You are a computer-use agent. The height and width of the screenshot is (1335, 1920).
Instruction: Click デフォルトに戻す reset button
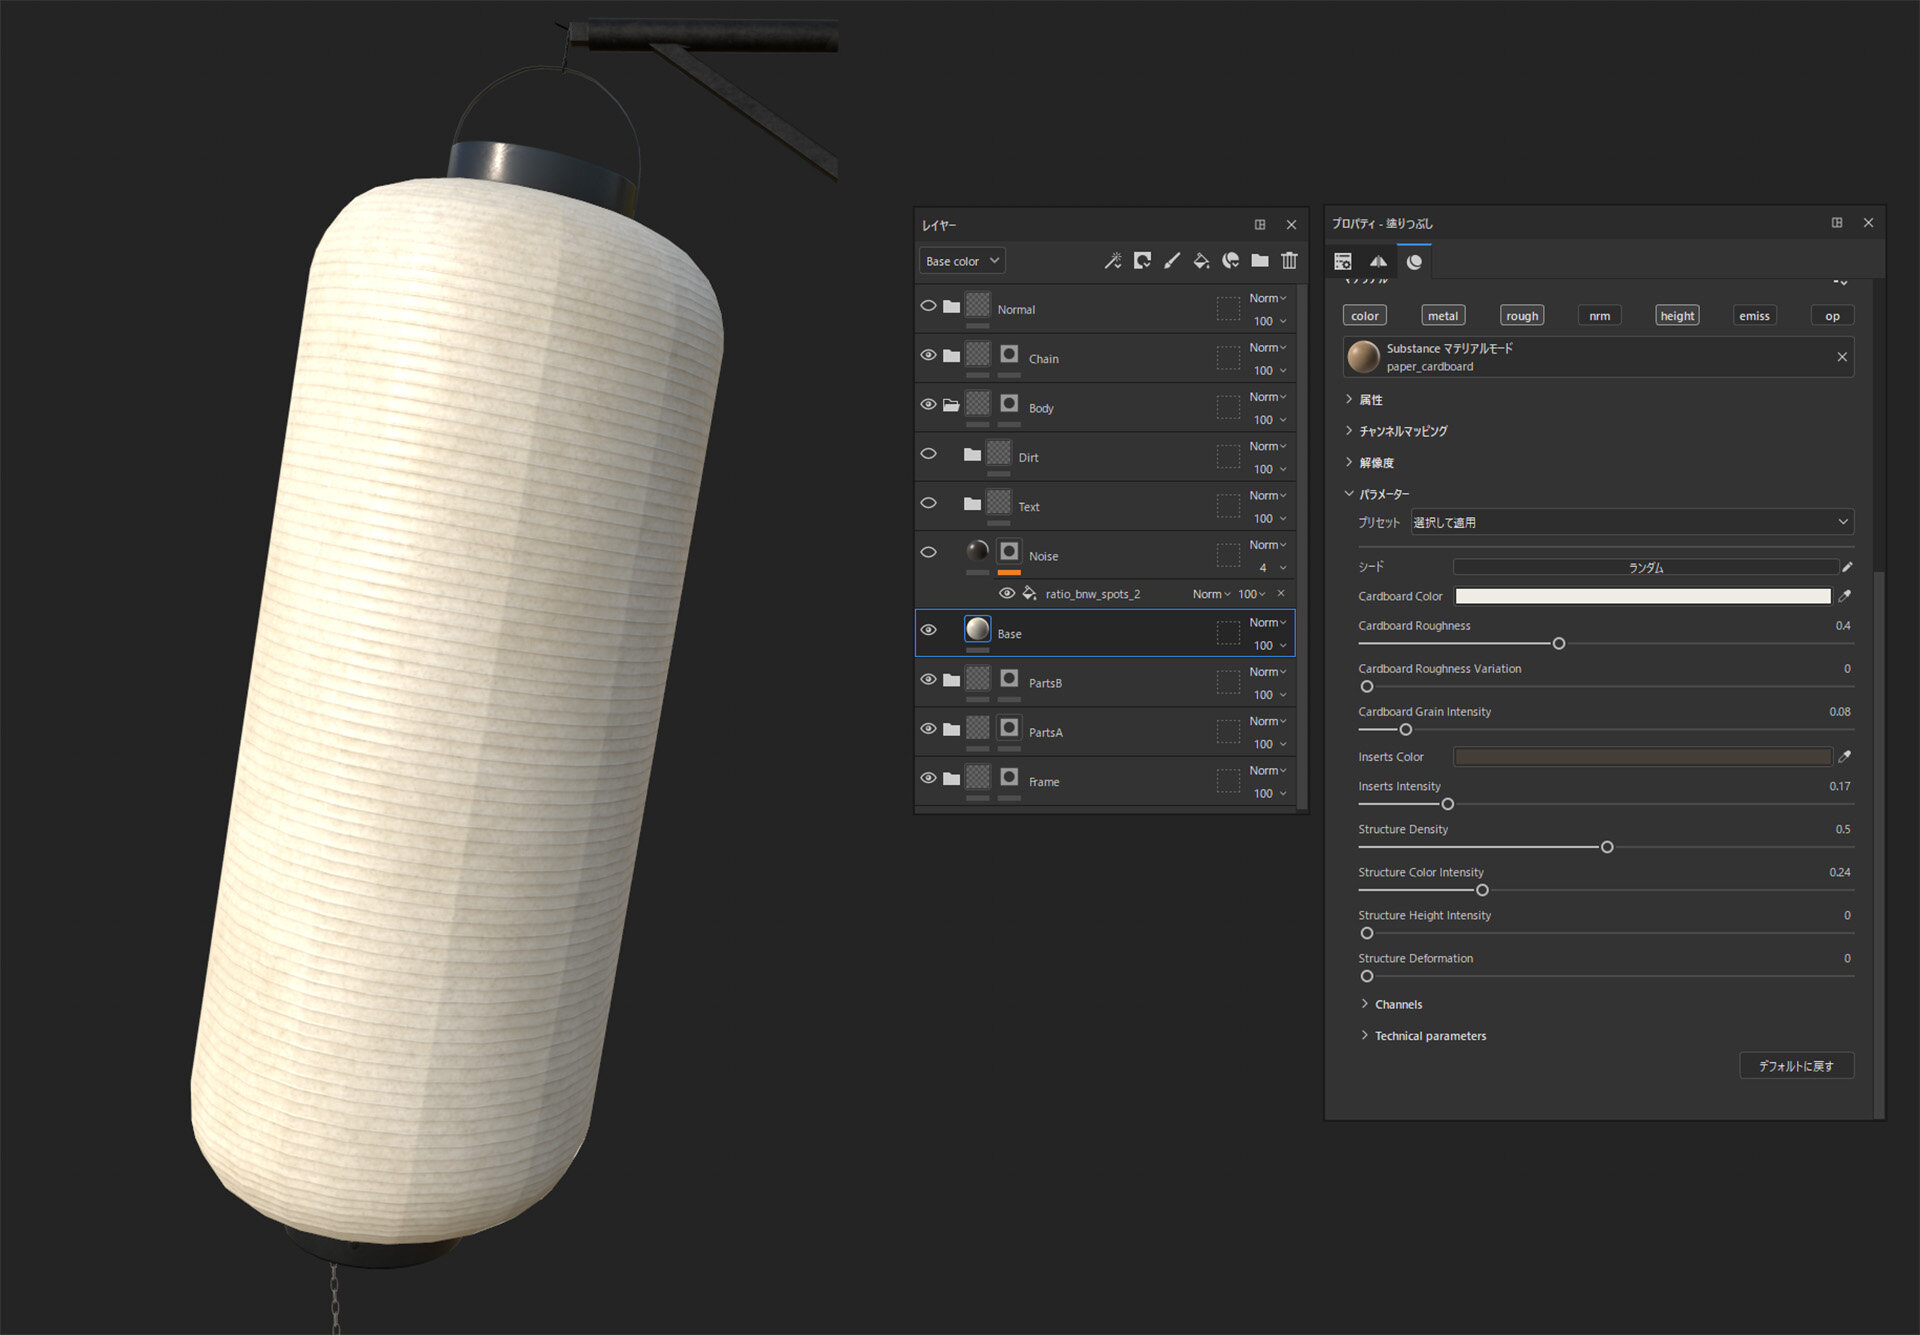(x=1796, y=1066)
